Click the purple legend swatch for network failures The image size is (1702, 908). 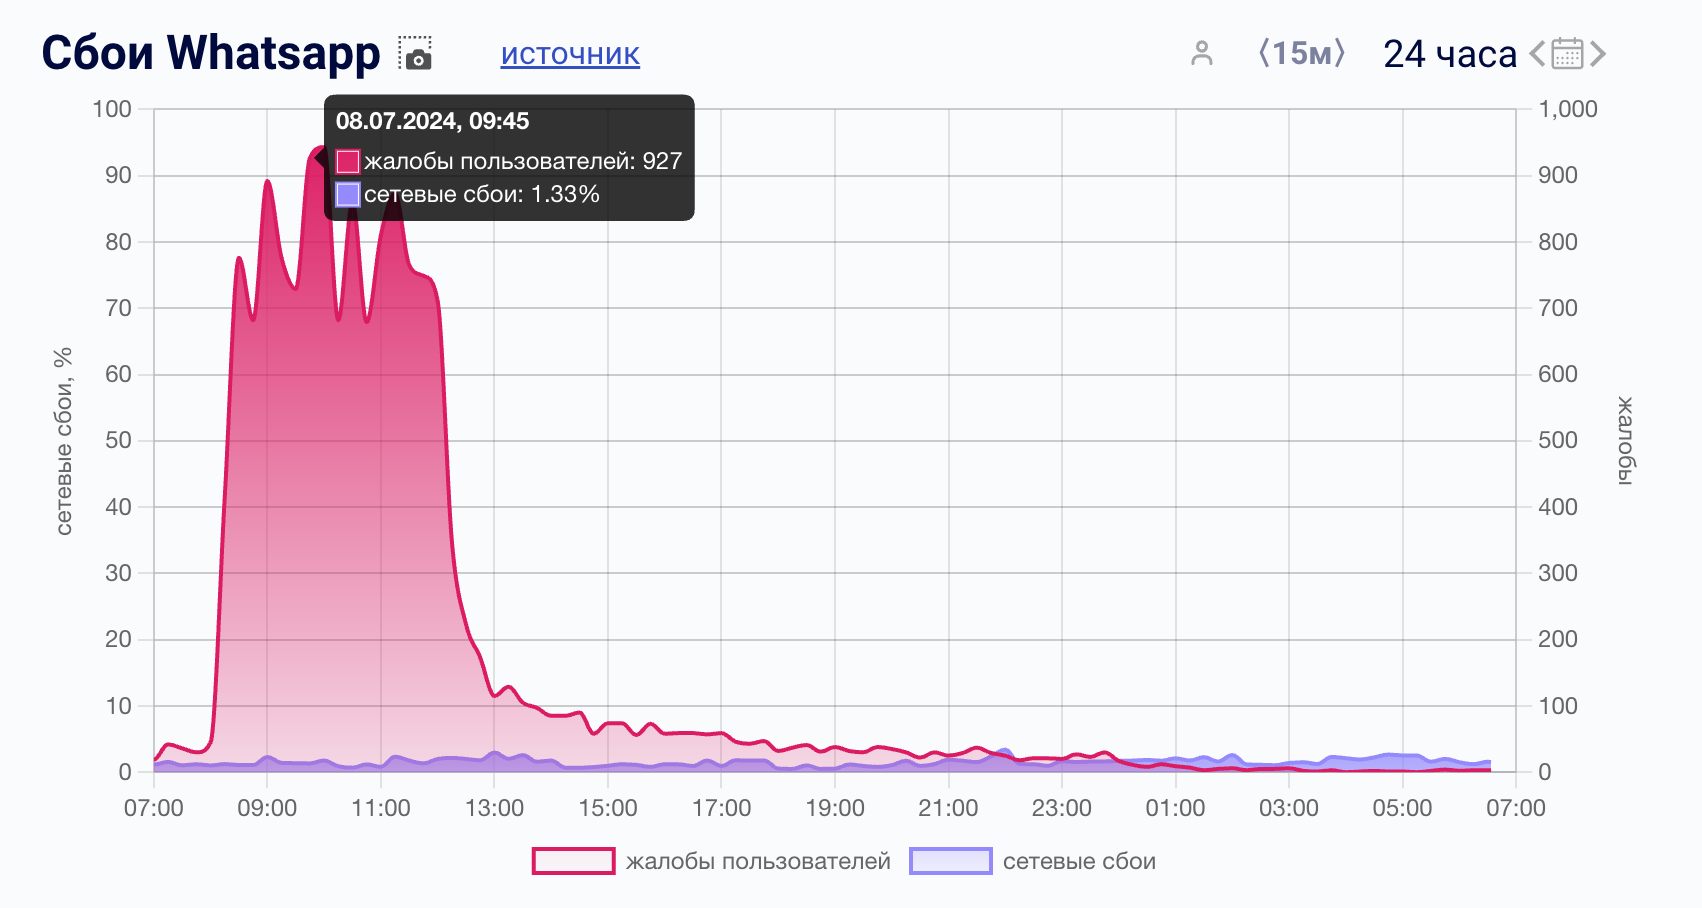pyautogui.click(x=950, y=861)
